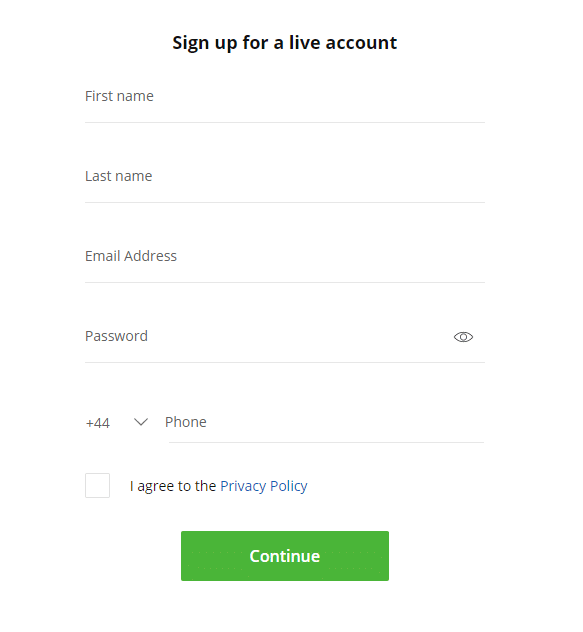Viewport: 583px width, 632px height.
Task: Click the Last name placeholder label
Action: coord(119,176)
